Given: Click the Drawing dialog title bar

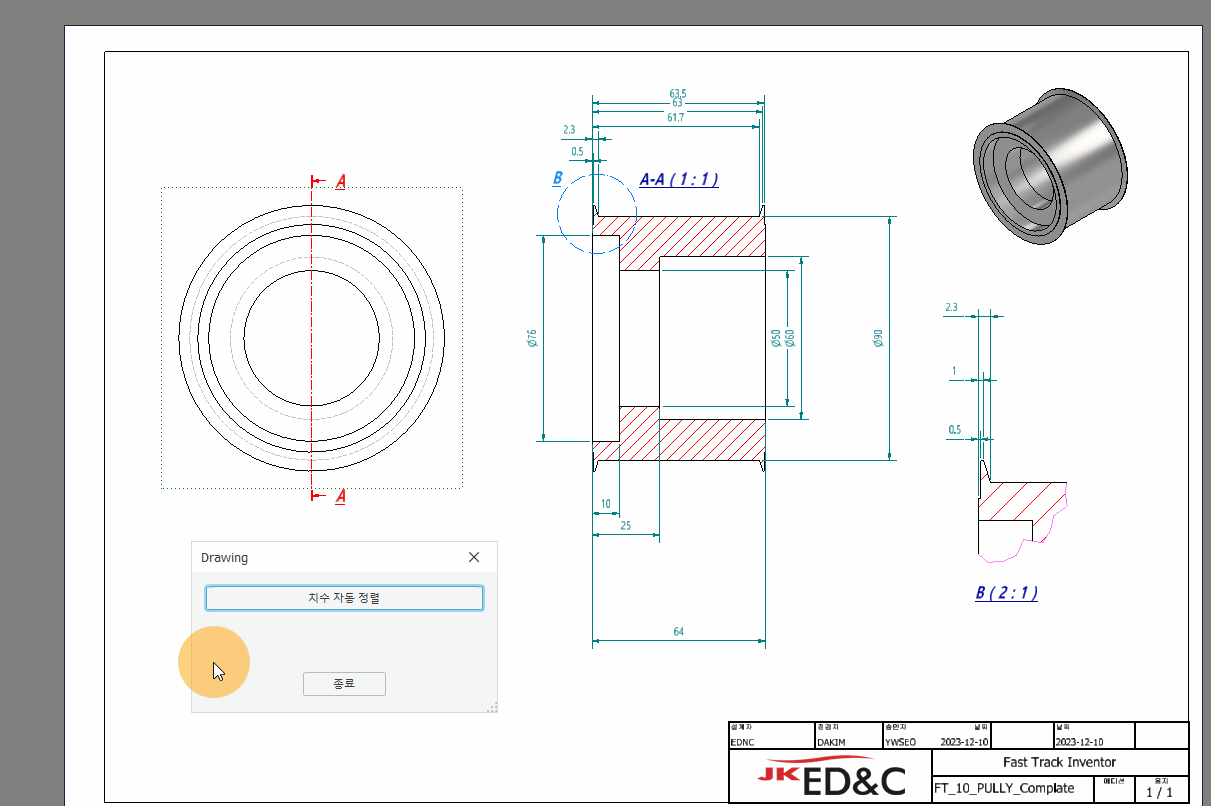Looking at the screenshot, I should 320,557.
